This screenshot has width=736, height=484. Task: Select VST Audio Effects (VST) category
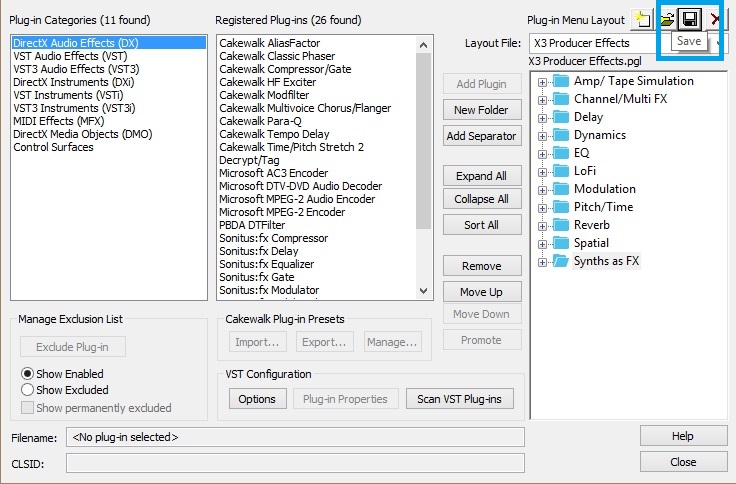coord(70,56)
